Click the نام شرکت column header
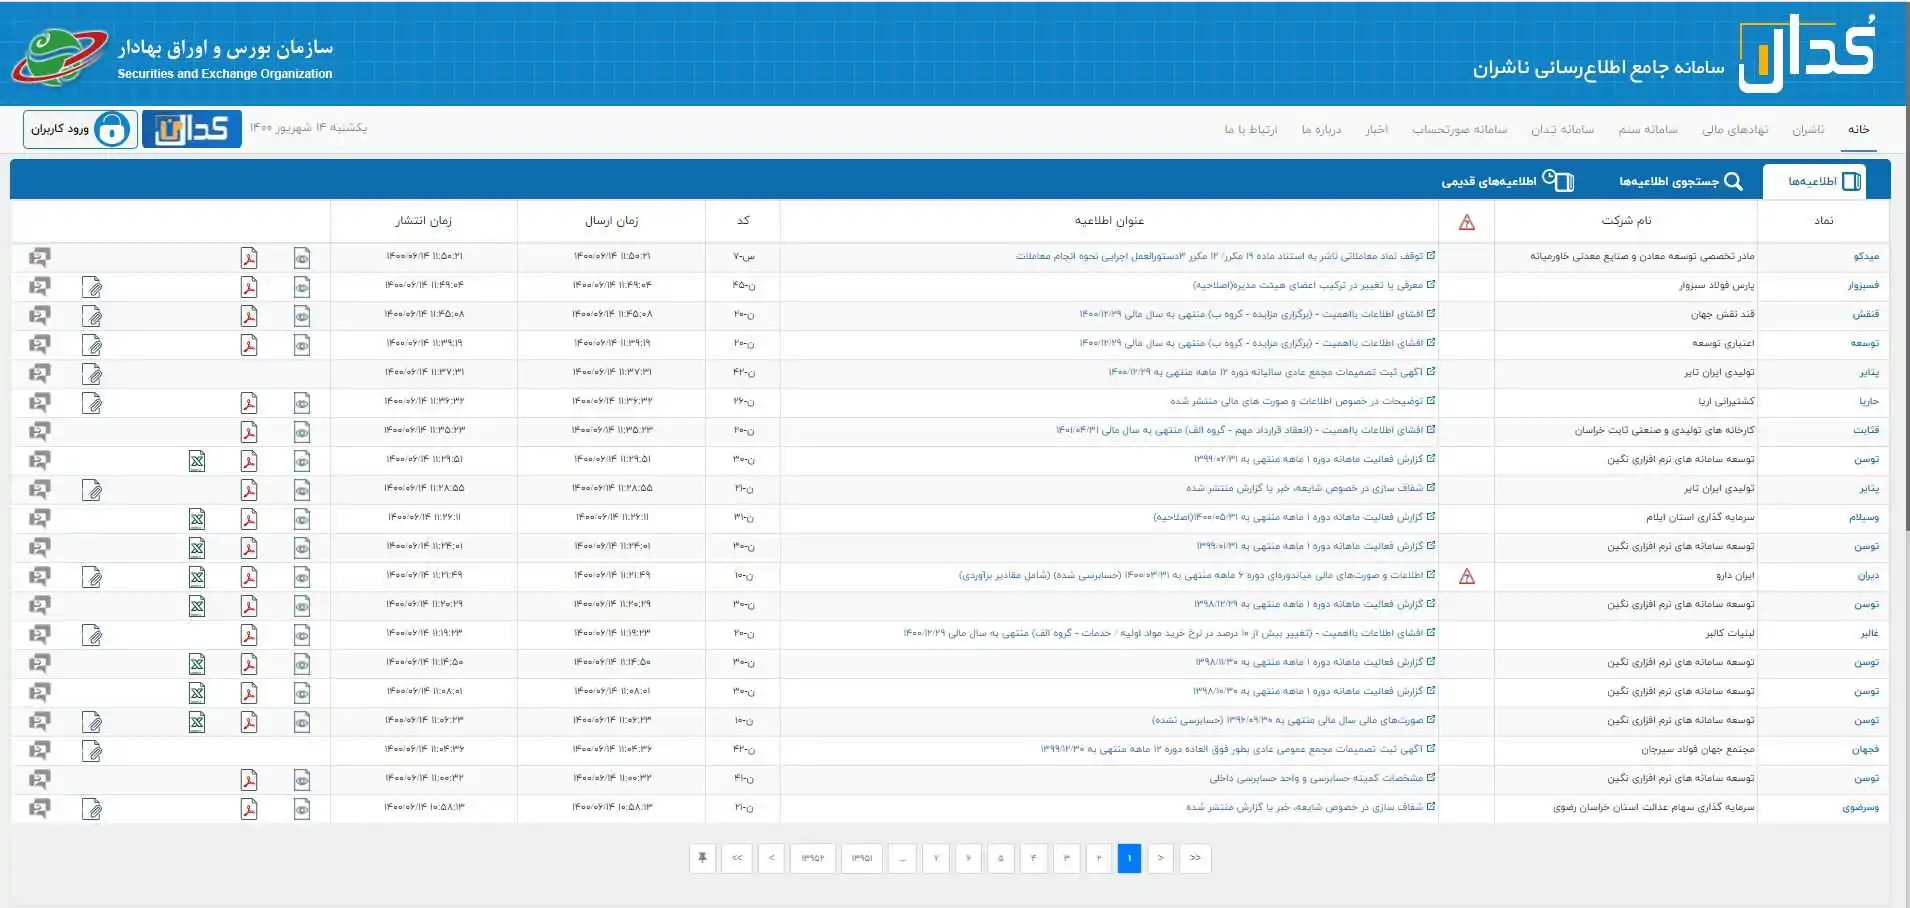Viewport: 1910px width, 908px height. pyautogui.click(x=1626, y=221)
